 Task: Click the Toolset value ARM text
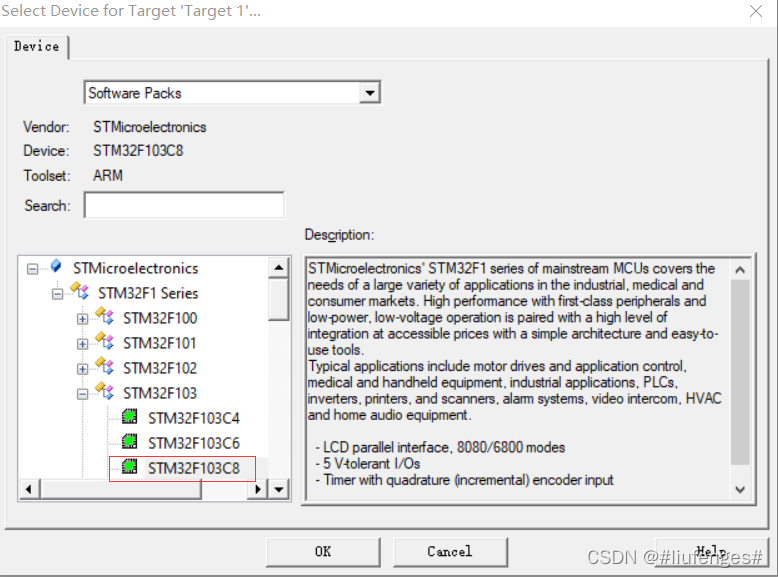coord(108,176)
